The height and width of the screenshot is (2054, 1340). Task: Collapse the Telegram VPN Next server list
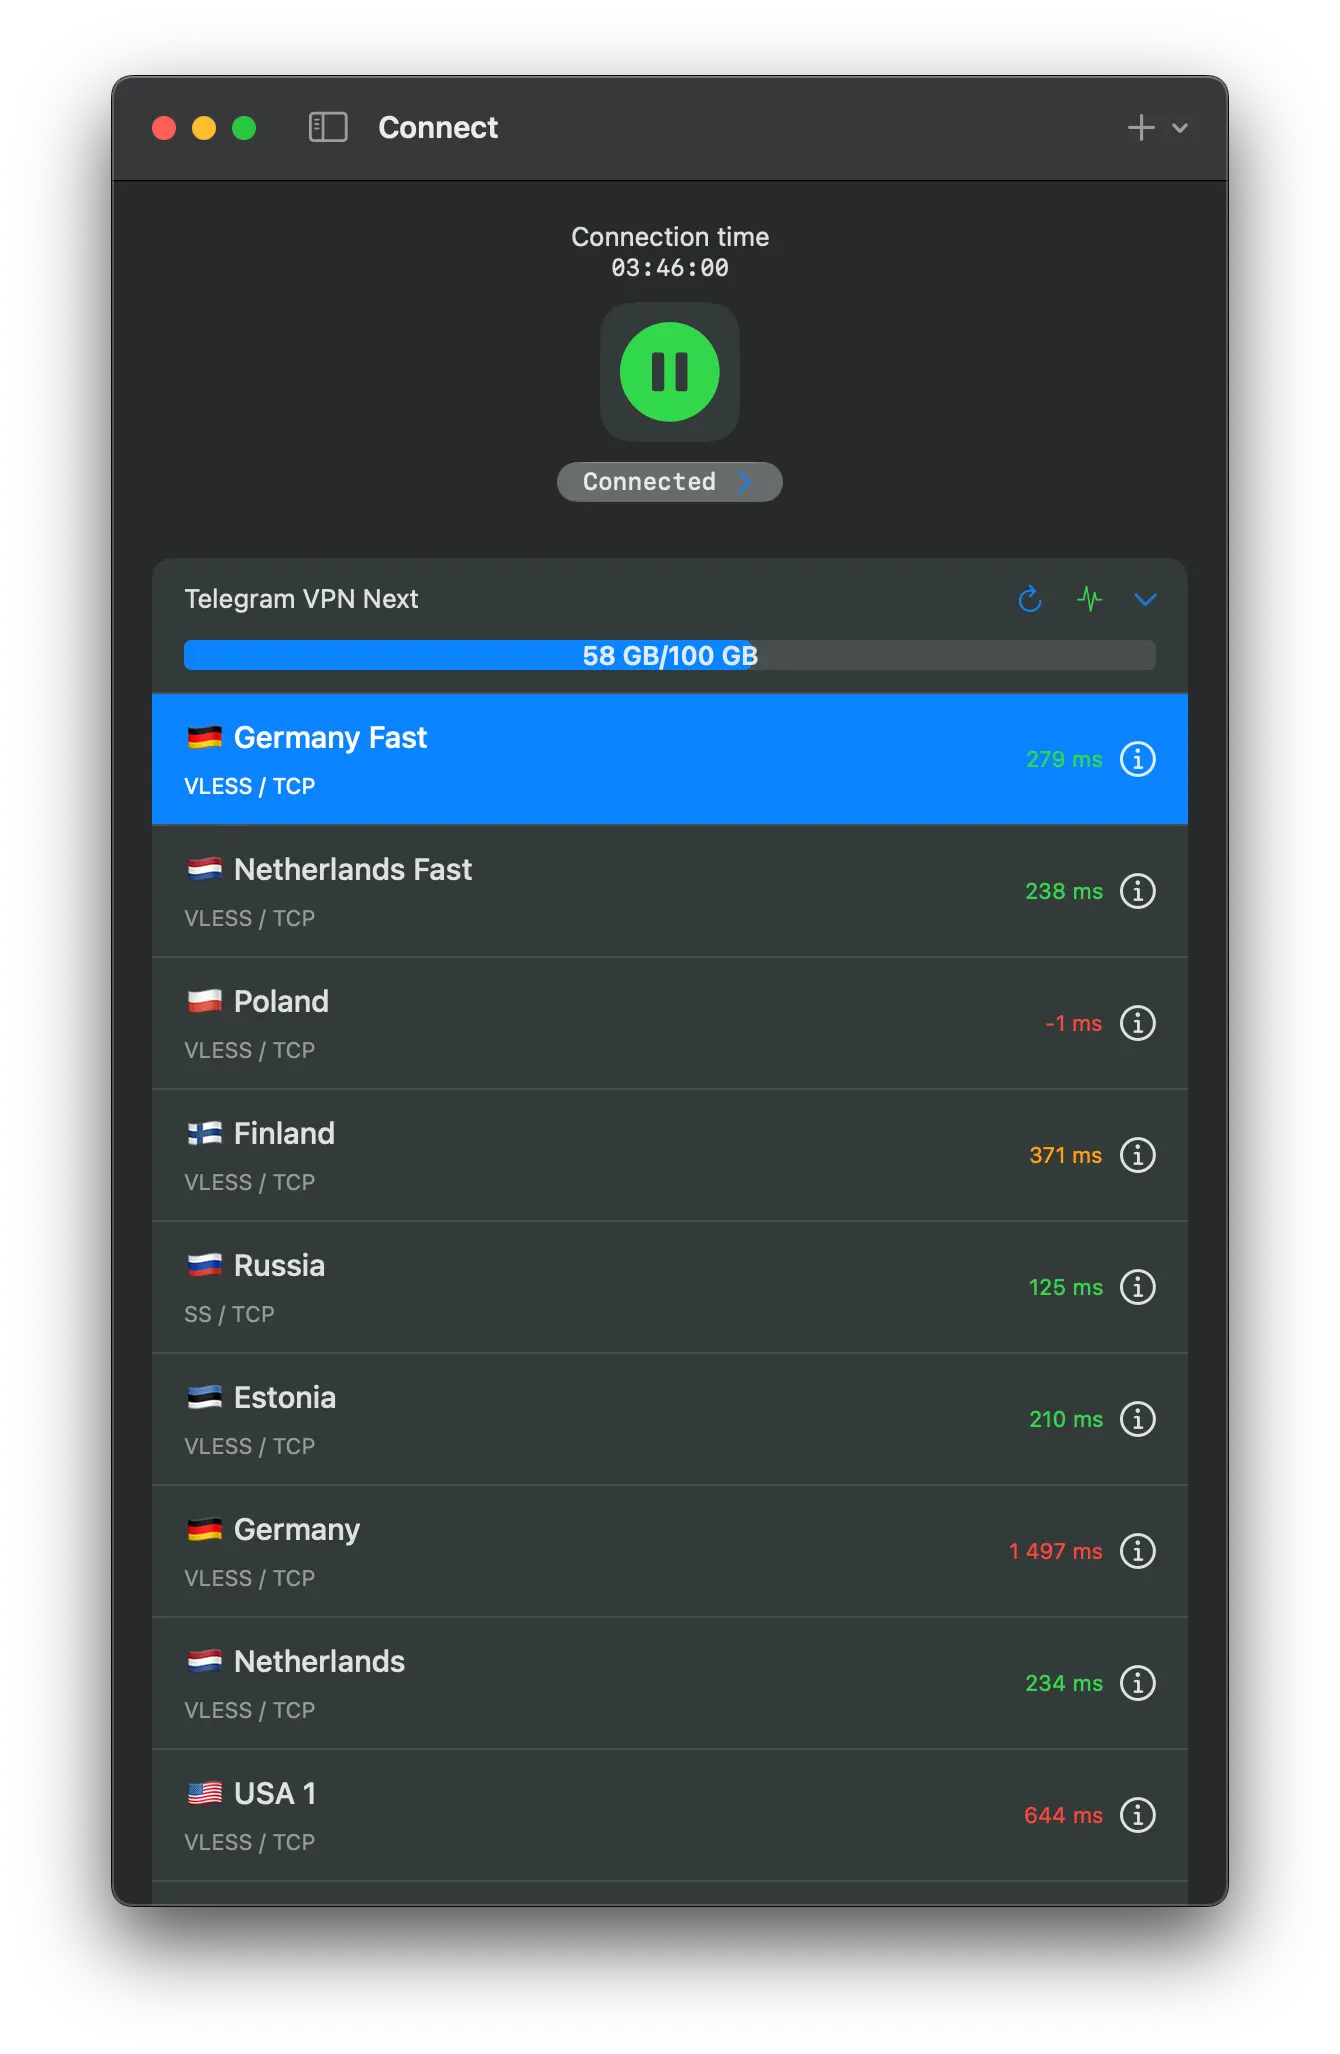click(1145, 599)
